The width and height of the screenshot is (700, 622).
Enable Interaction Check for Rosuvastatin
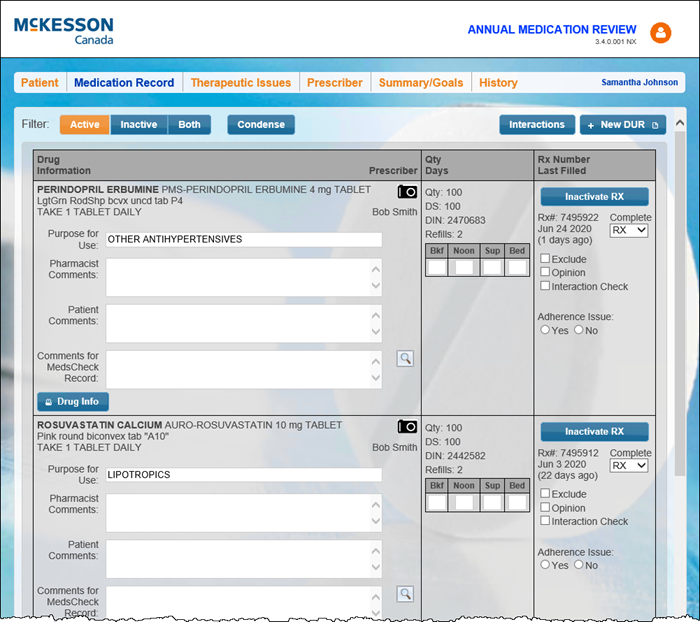(x=545, y=521)
